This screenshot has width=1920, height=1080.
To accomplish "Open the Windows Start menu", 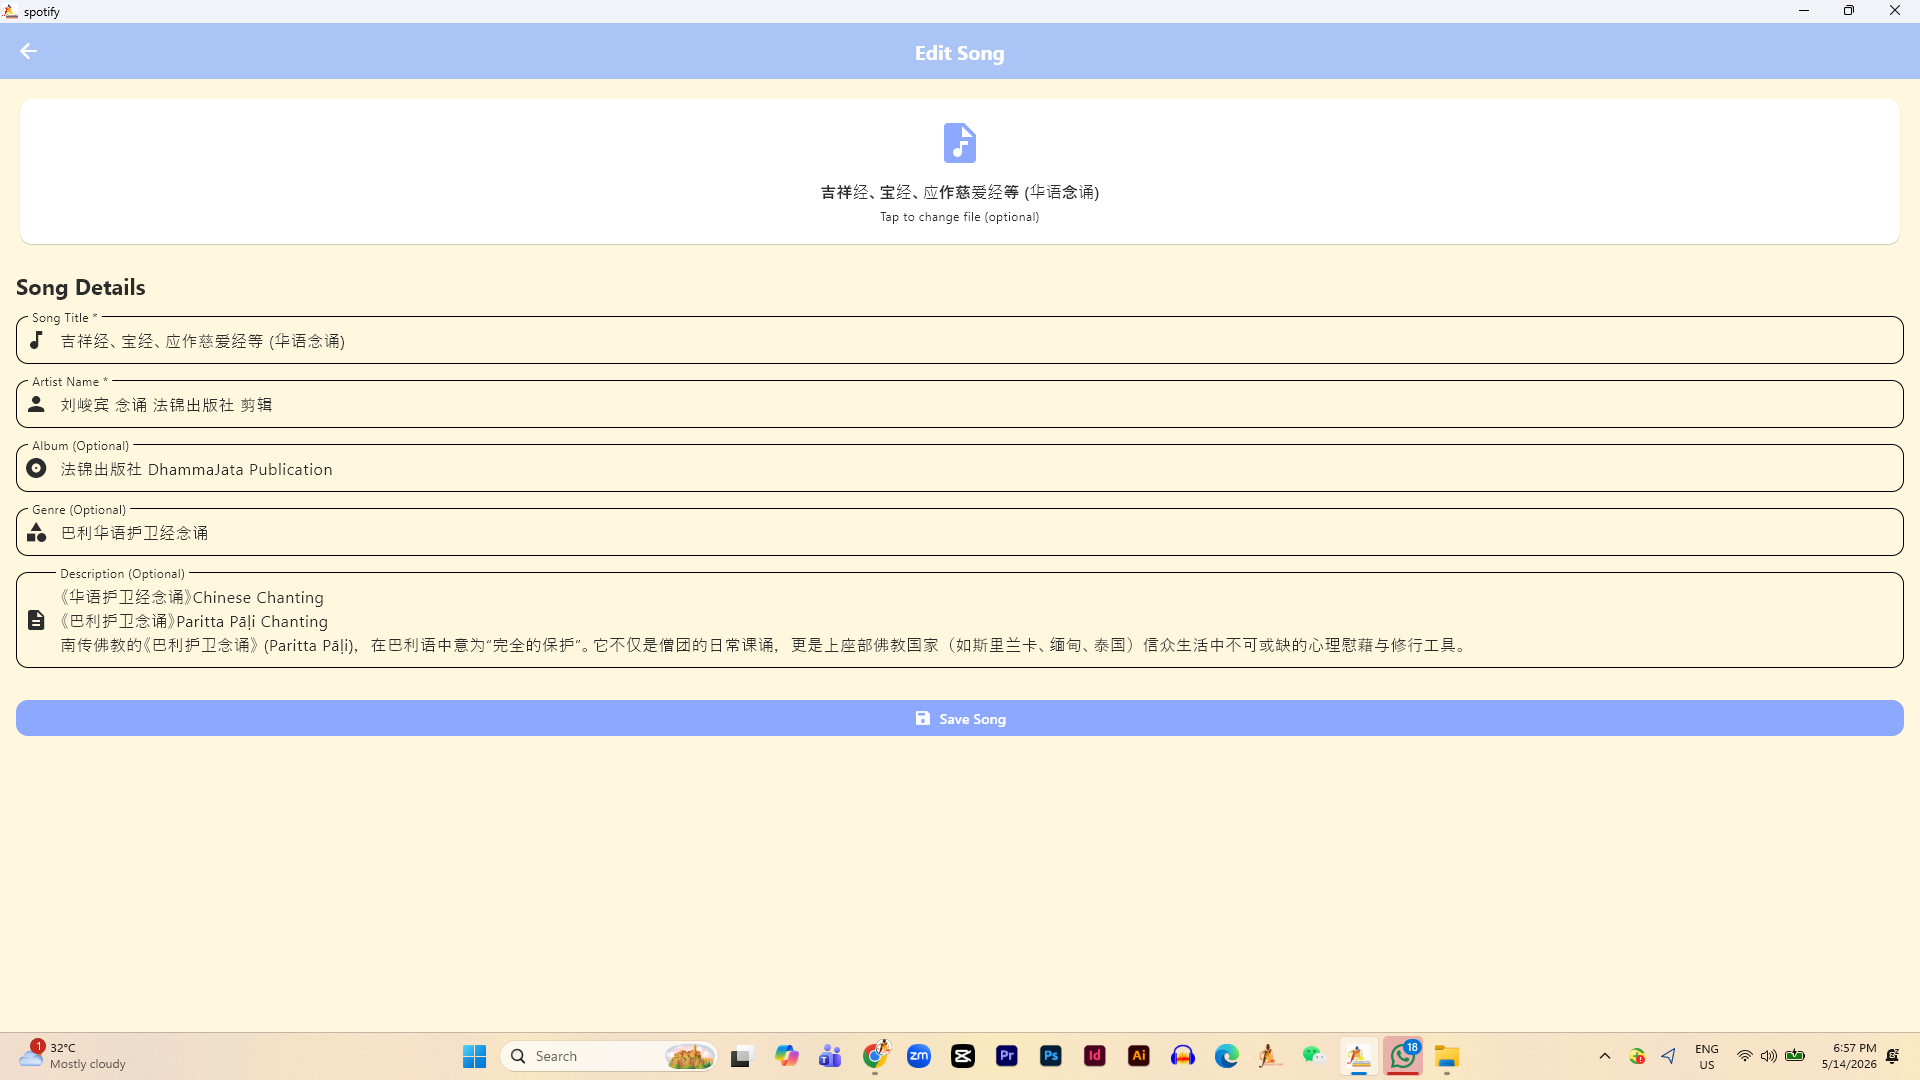I will 474,1056.
